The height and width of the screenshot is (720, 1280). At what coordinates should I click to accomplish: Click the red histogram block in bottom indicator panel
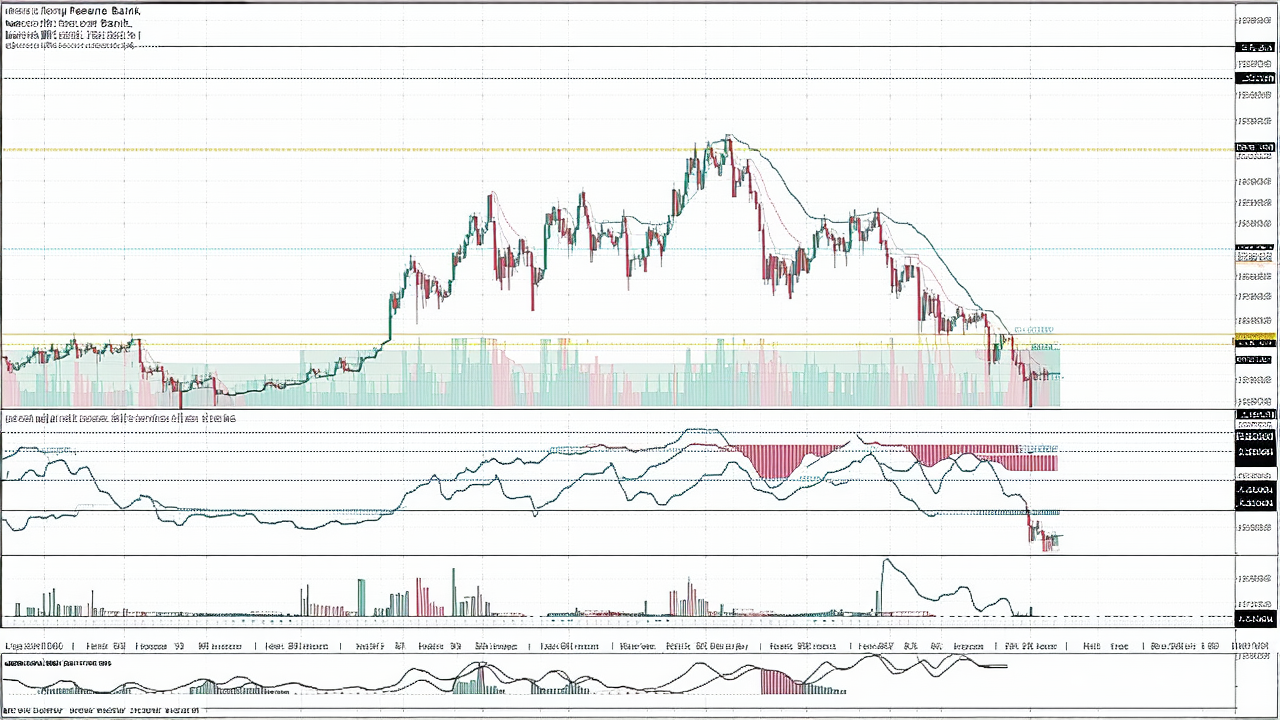point(782,681)
